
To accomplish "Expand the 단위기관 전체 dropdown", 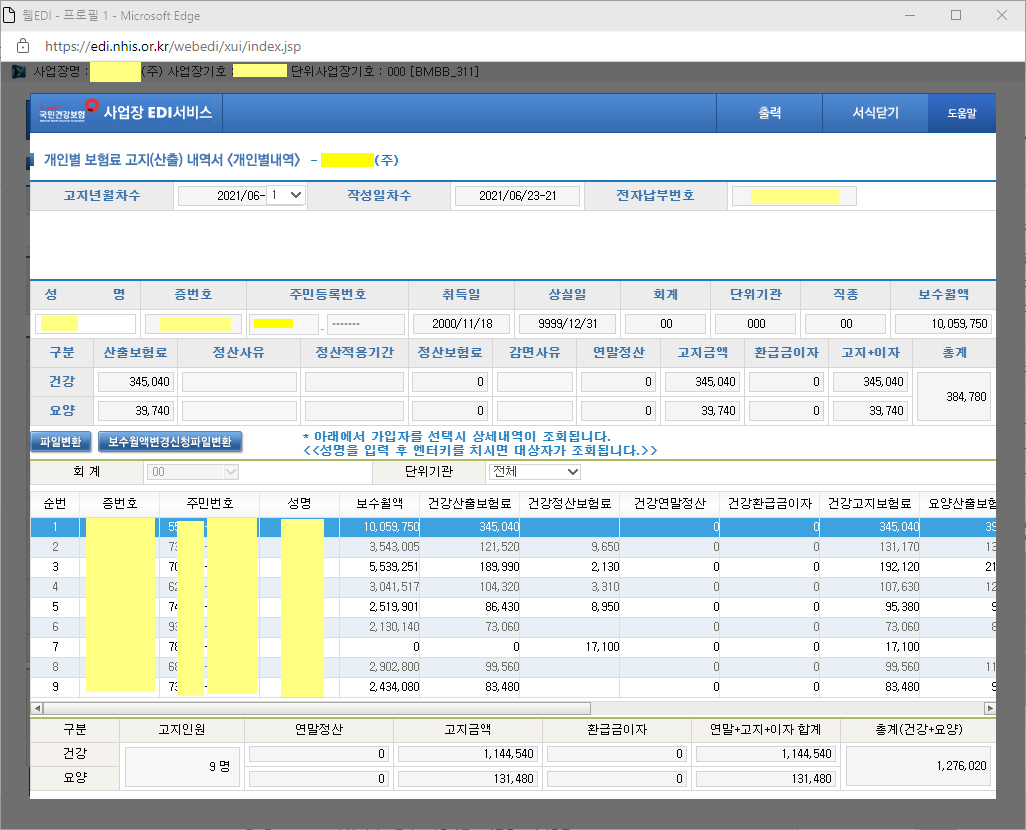I will click(534, 471).
